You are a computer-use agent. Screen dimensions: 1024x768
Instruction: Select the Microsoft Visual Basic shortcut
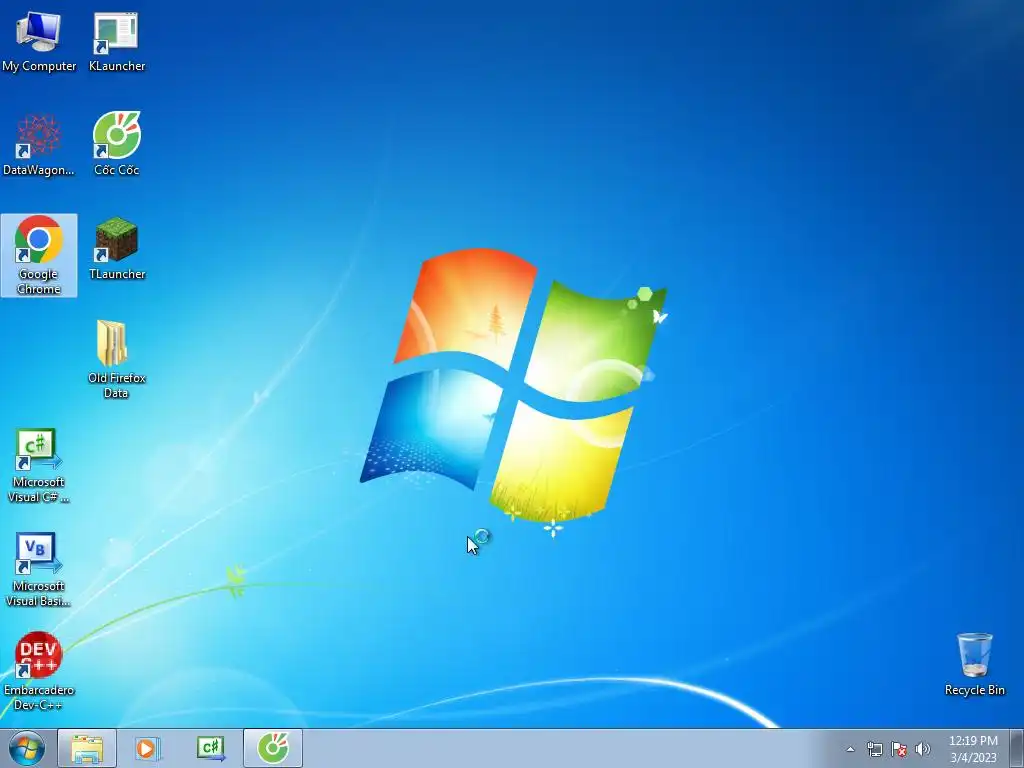[x=39, y=569]
